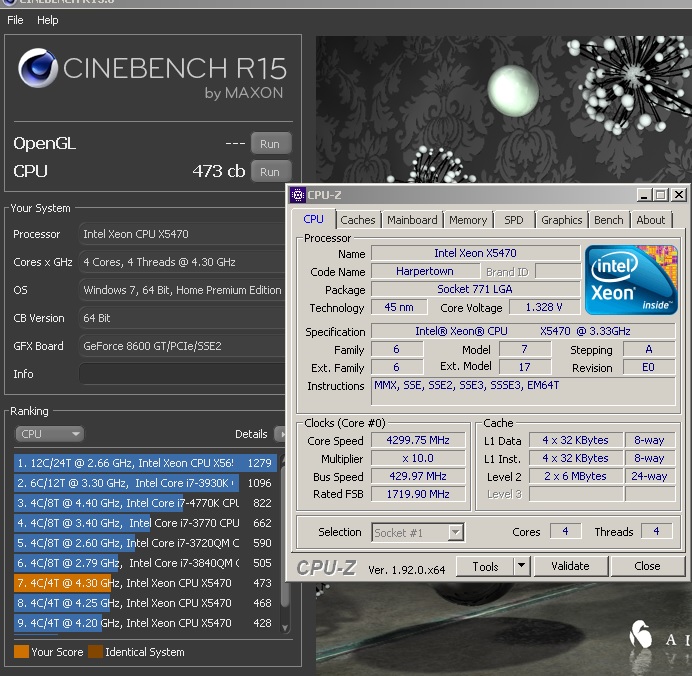The width and height of the screenshot is (692, 676).
Task: Click the Cinebench R15 logo sphere
Action: point(38,68)
